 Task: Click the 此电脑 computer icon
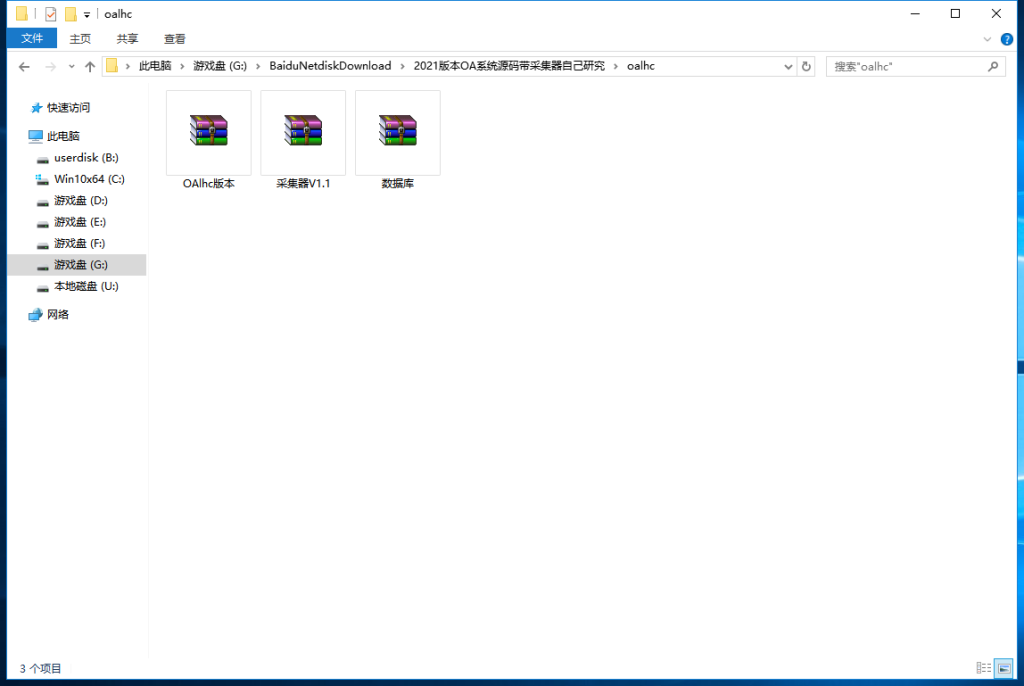pos(35,136)
